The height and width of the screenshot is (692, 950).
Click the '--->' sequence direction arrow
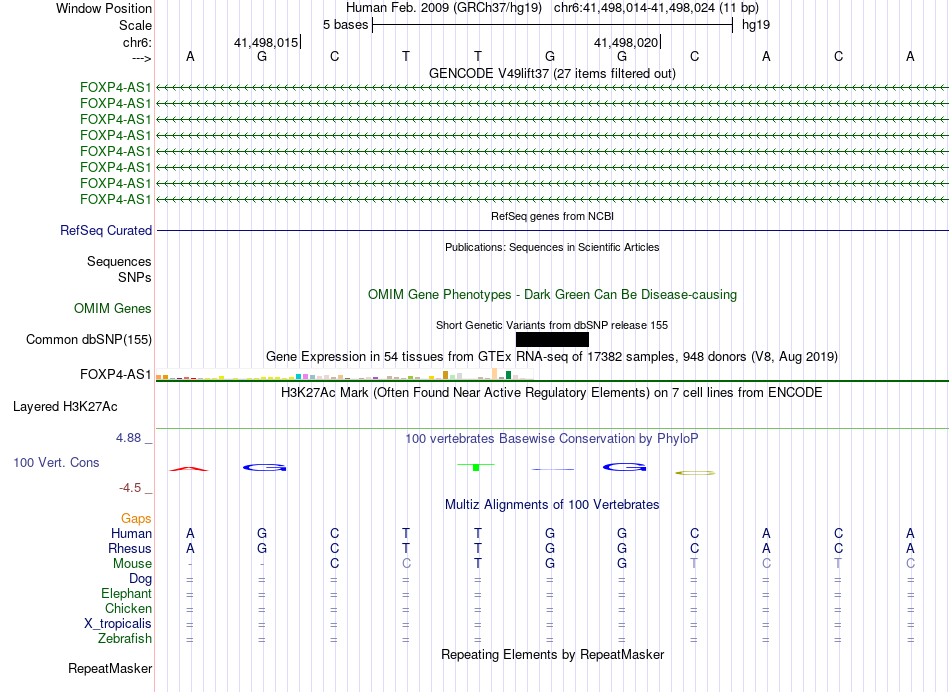pos(141,58)
